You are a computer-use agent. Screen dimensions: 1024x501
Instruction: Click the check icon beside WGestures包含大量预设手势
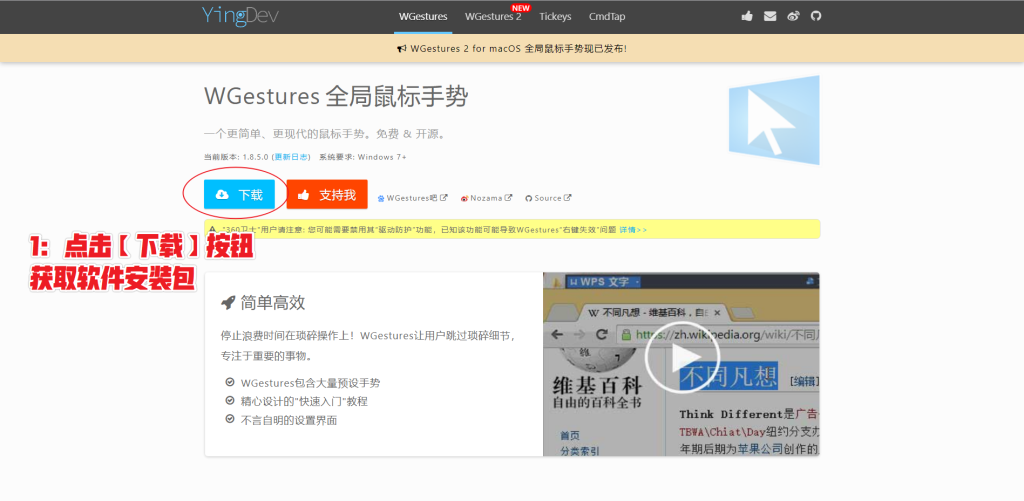[230, 382]
